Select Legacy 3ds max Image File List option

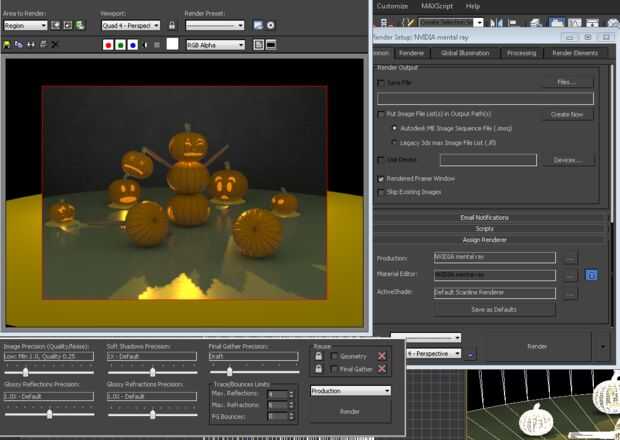click(394, 142)
